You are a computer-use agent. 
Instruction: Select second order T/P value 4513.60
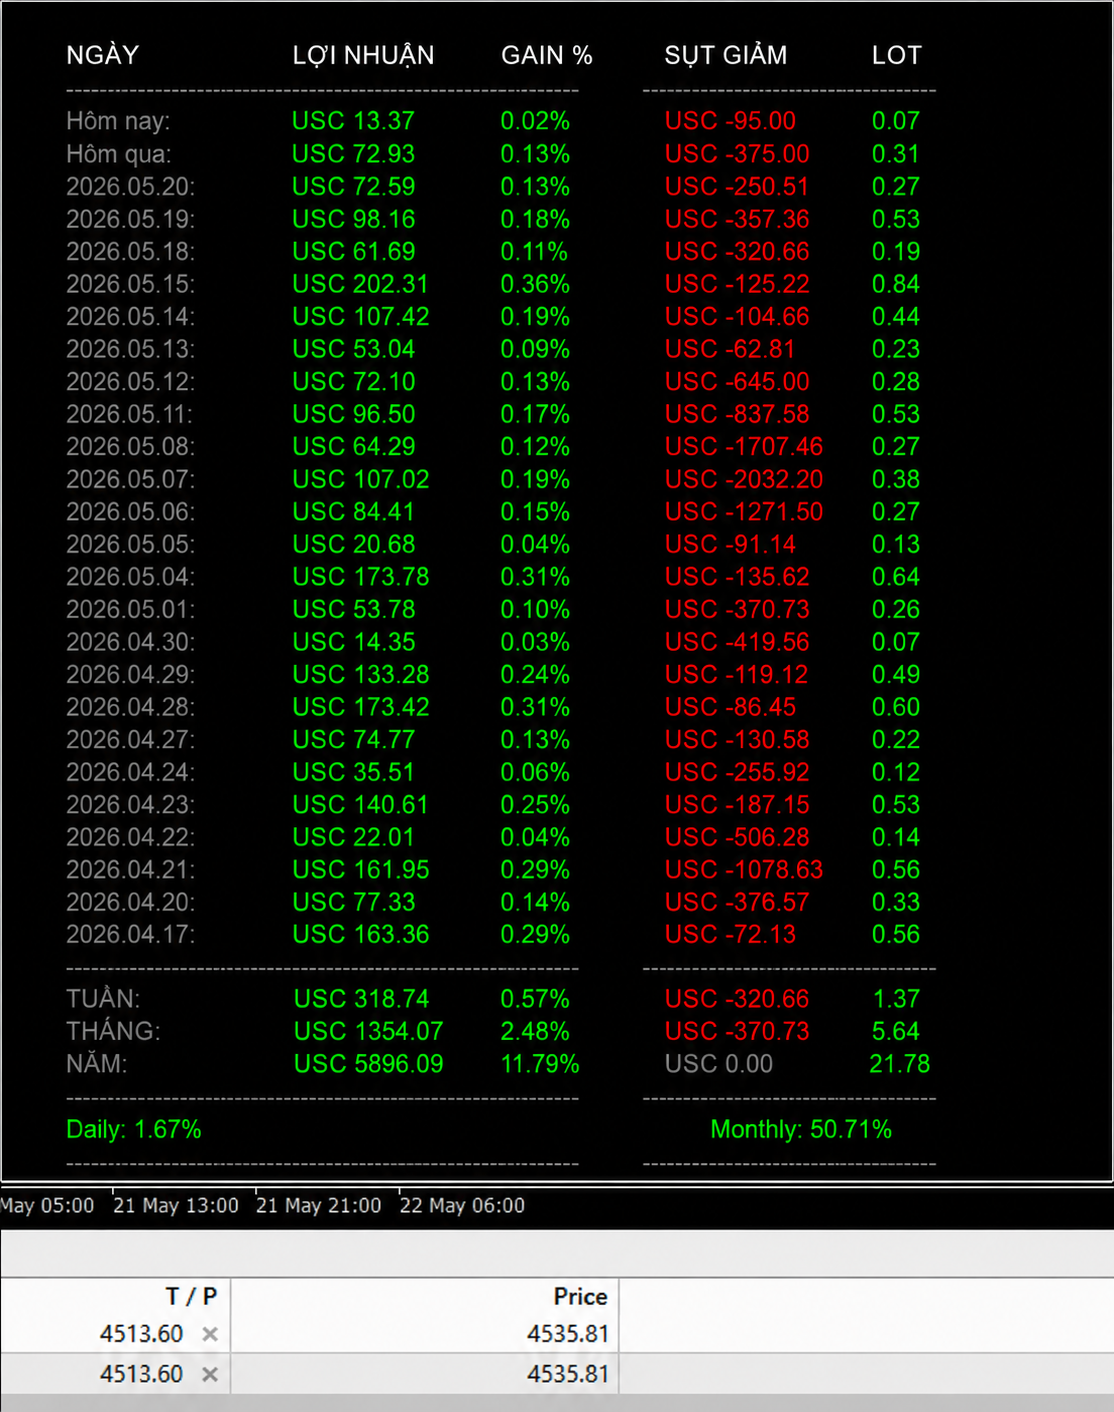click(x=141, y=1374)
